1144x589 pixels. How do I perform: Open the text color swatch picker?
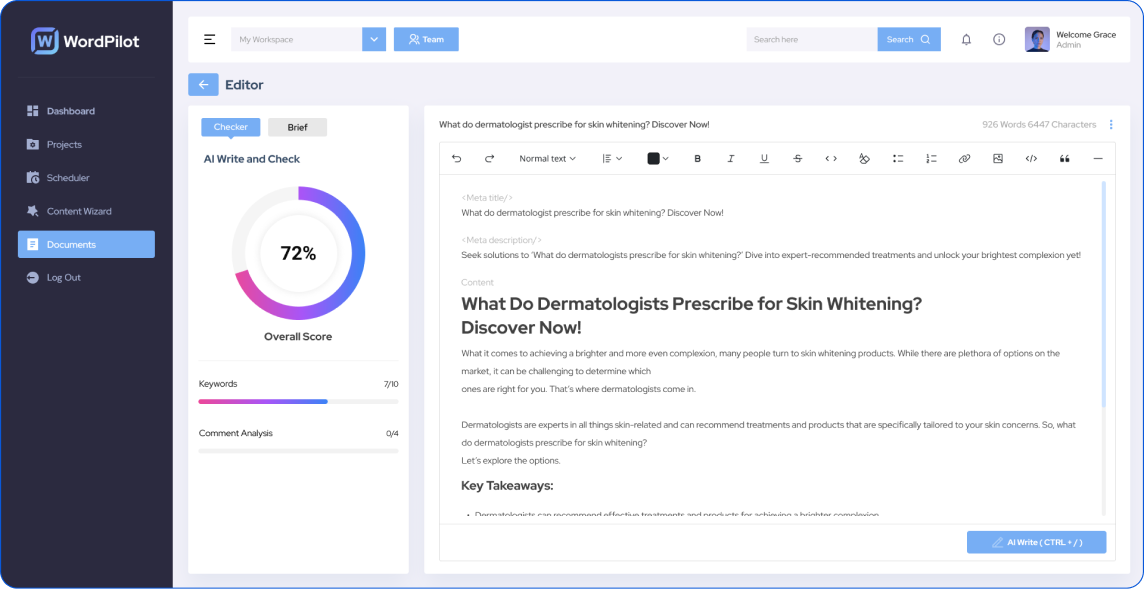pos(655,157)
